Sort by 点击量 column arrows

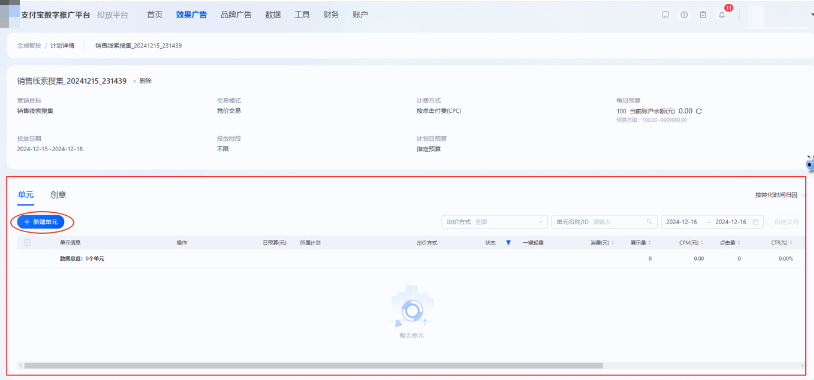click(x=739, y=242)
